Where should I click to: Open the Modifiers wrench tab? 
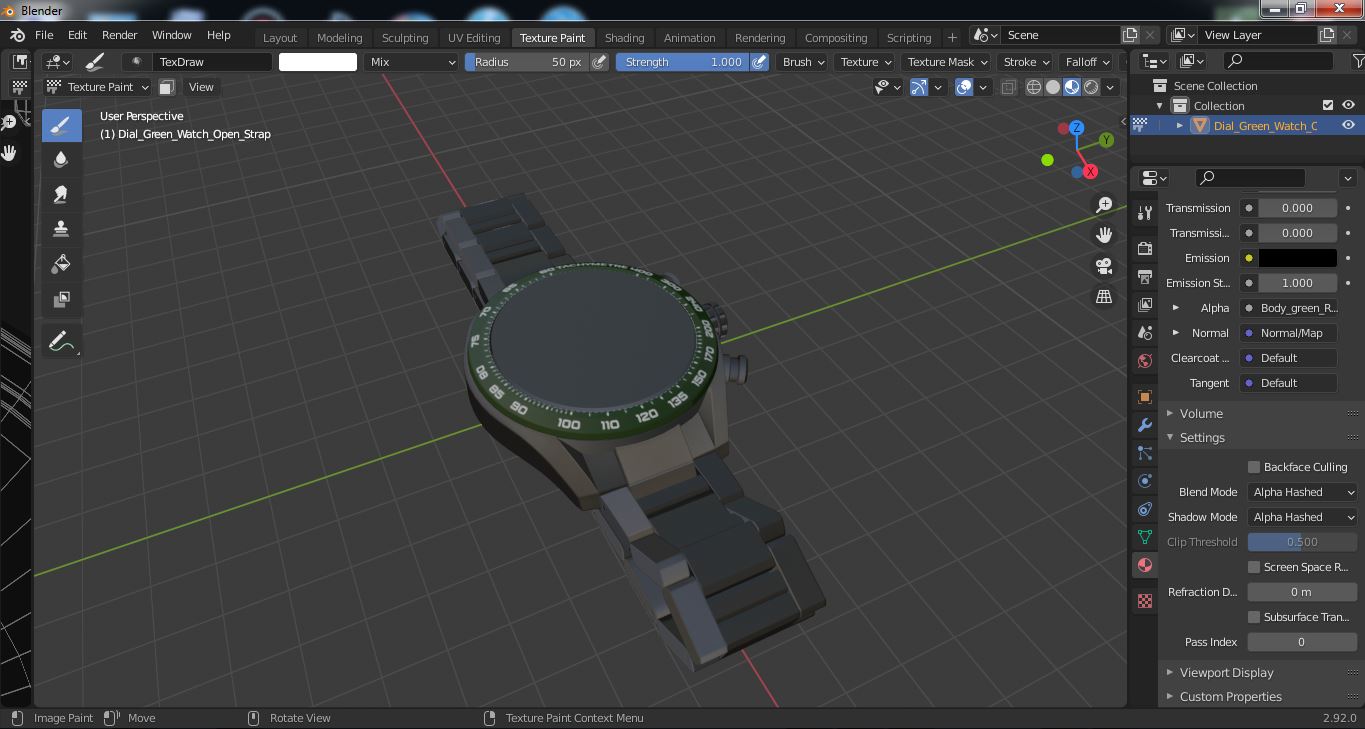click(x=1145, y=425)
